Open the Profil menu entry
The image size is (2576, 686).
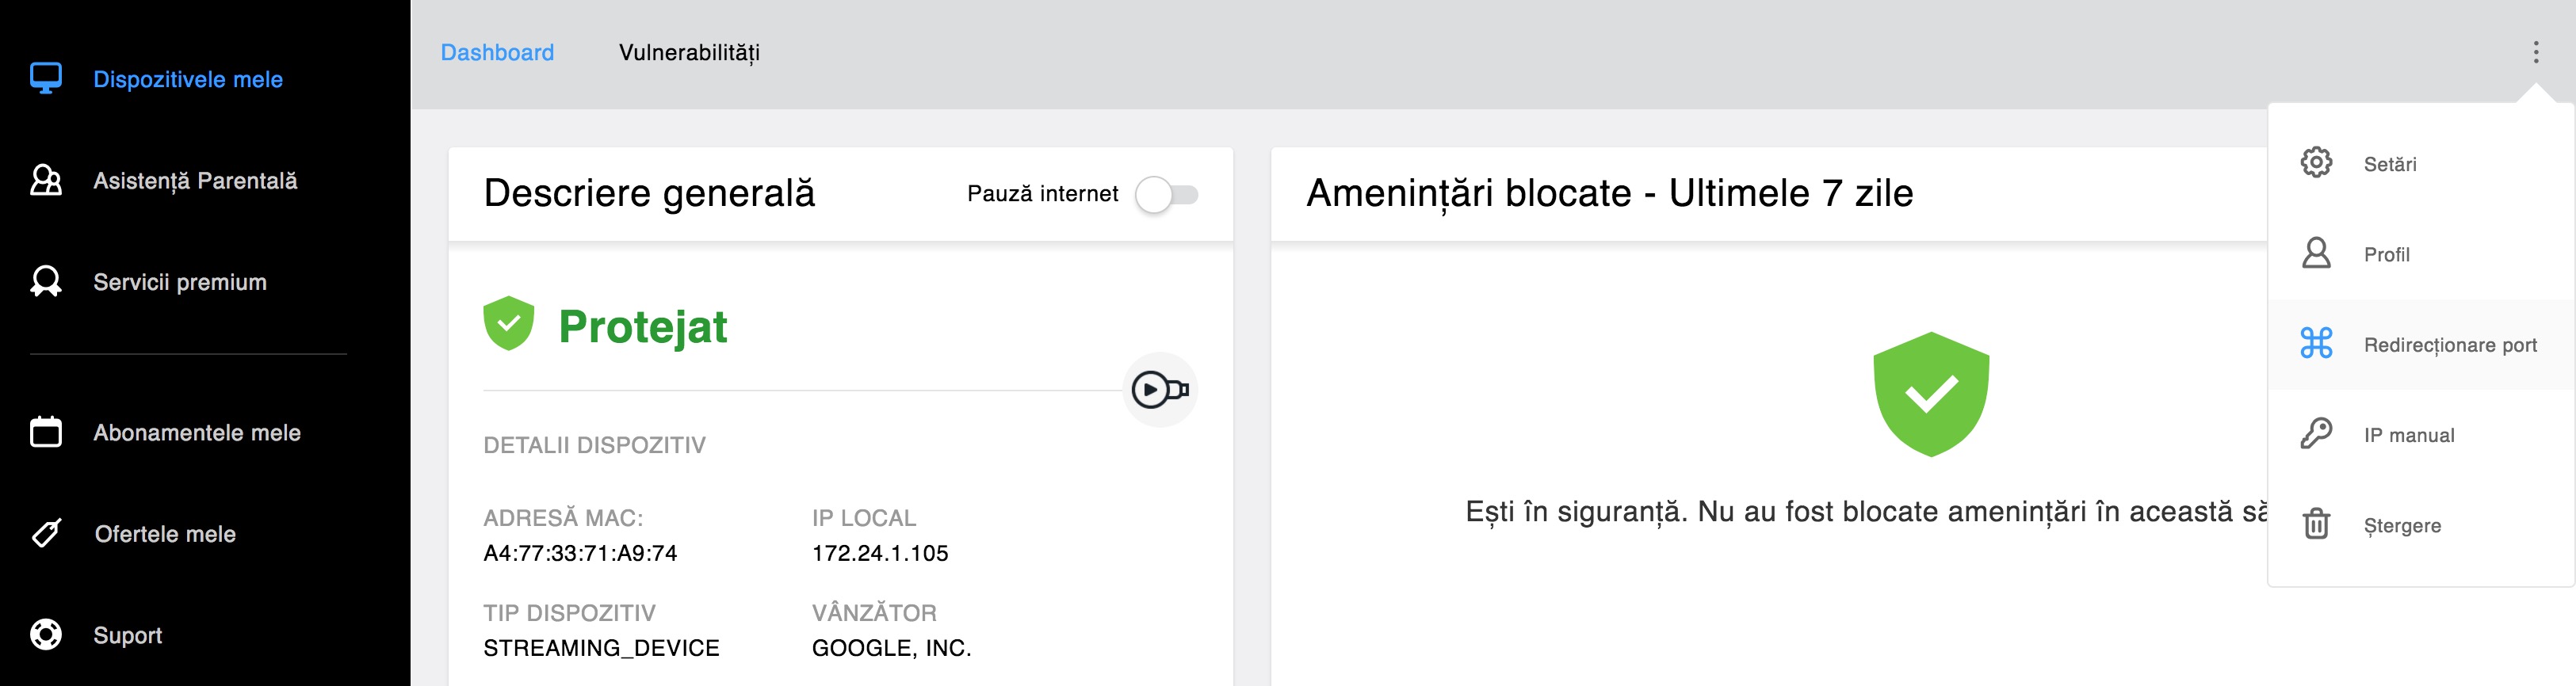(x=2421, y=254)
